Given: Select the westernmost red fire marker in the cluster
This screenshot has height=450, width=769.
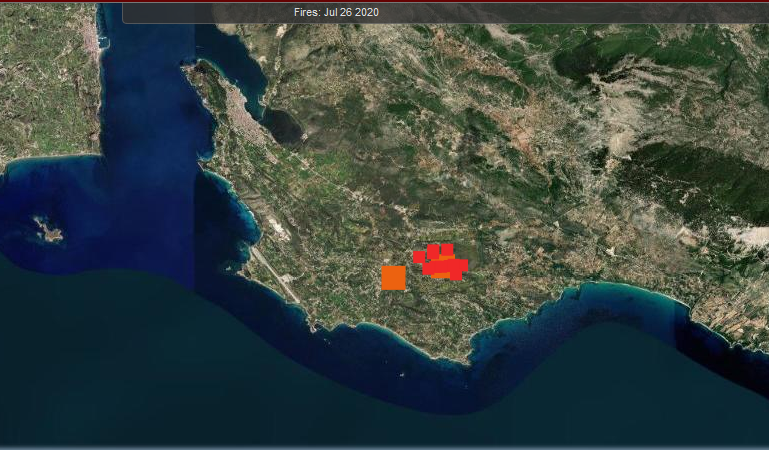Looking at the screenshot, I should click(419, 257).
